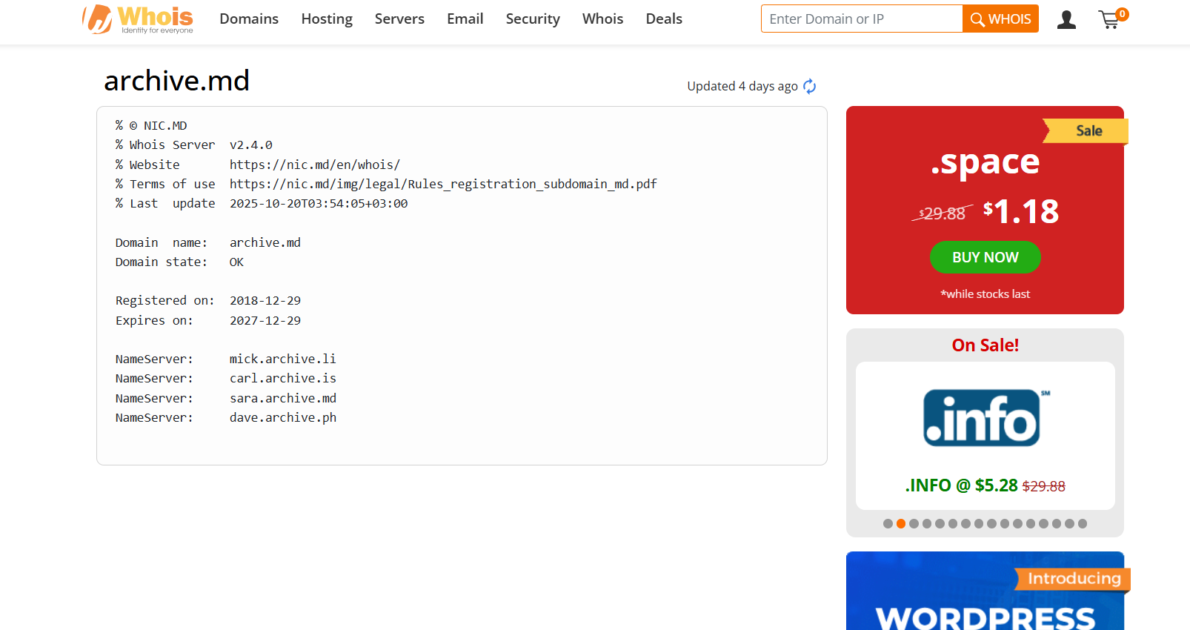This screenshot has width=1190, height=630.
Task: Focus the Enter Domain or IP field
Action: coord(861,19)
